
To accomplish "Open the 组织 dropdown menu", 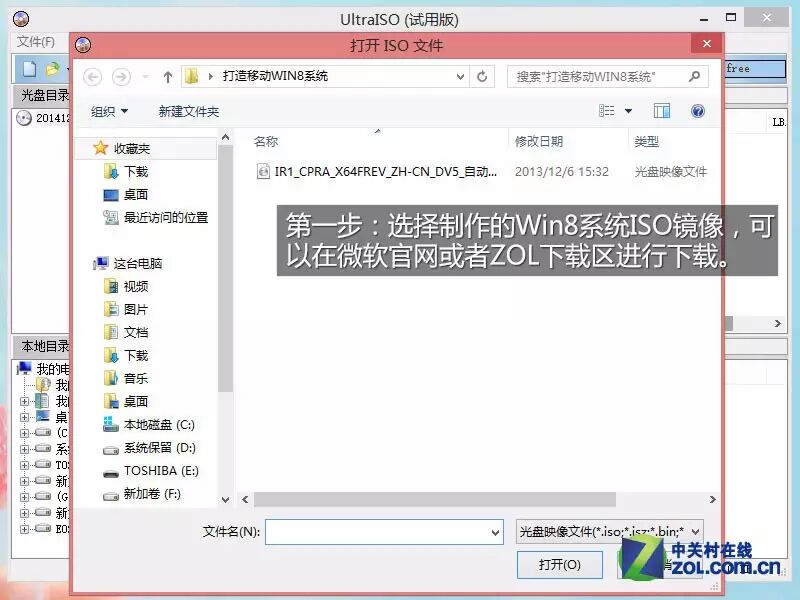I will [x=109, y=111].
